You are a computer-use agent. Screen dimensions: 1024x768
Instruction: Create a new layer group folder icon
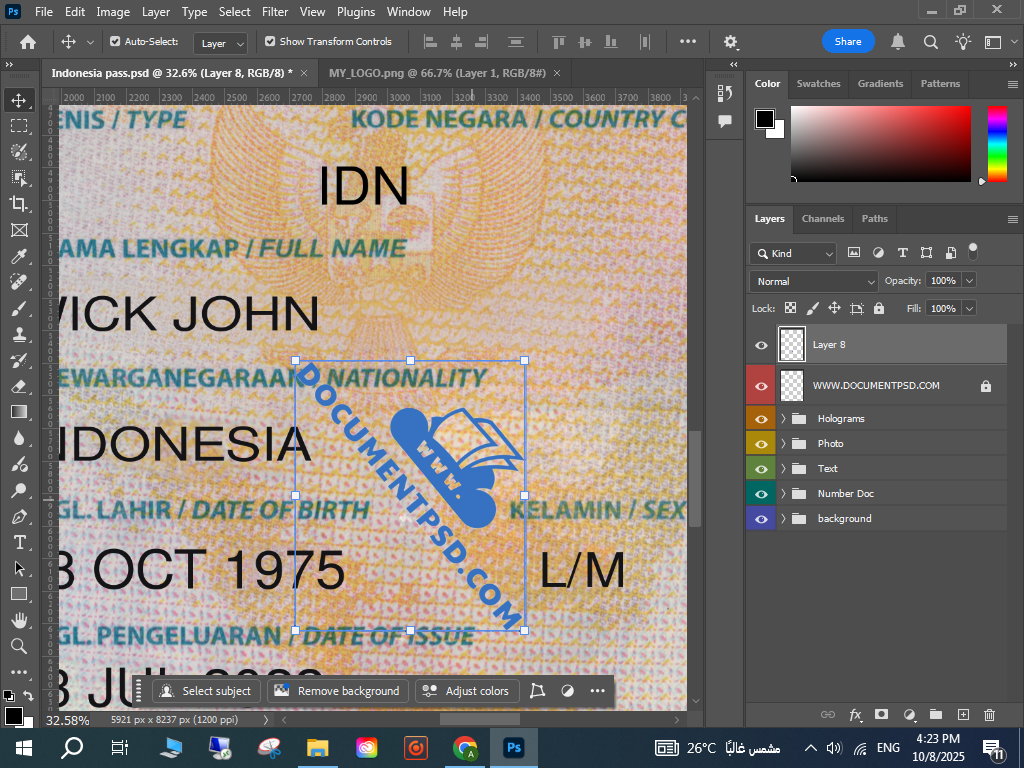point(935,715)
